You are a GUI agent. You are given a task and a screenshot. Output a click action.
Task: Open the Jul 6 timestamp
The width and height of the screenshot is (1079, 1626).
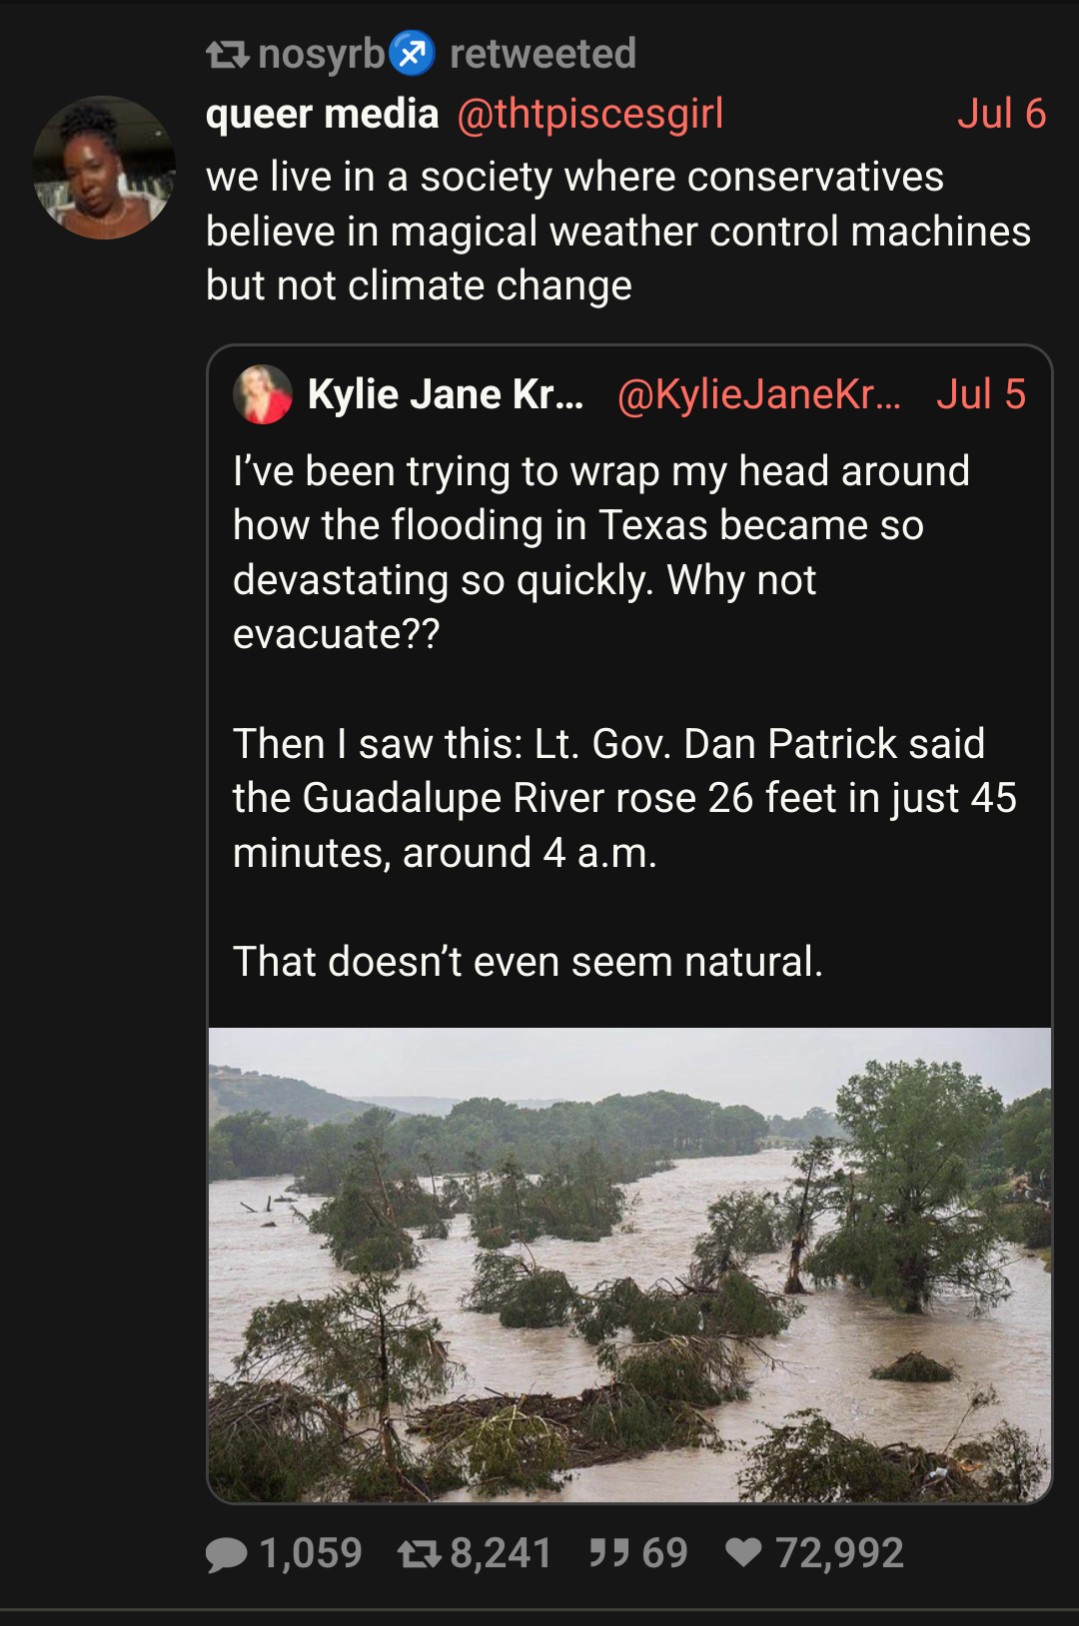click(1001, 114)
